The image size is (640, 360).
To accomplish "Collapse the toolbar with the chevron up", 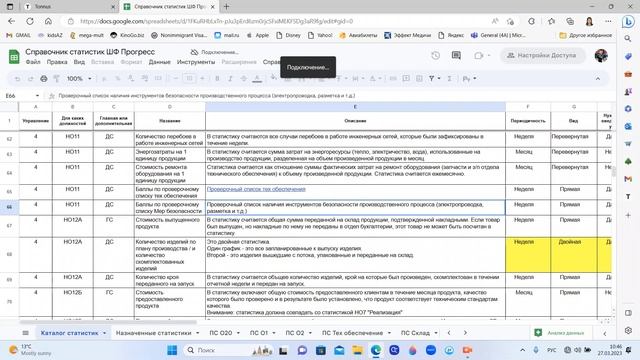I will (x=598, y=78).
